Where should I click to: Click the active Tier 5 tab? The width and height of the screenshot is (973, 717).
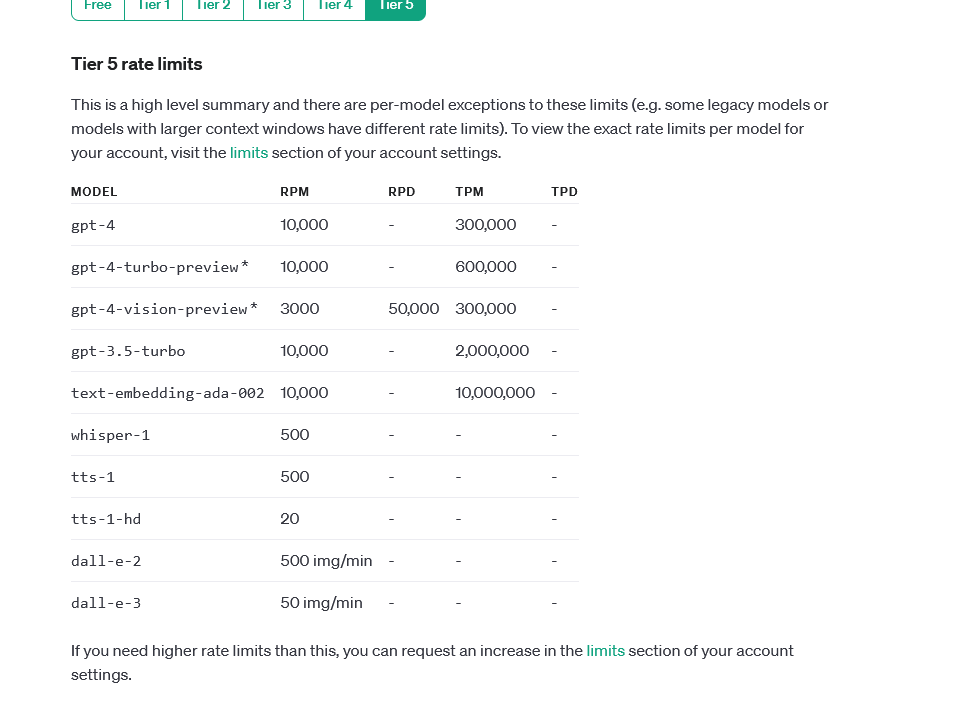click(x=395, y=6)
